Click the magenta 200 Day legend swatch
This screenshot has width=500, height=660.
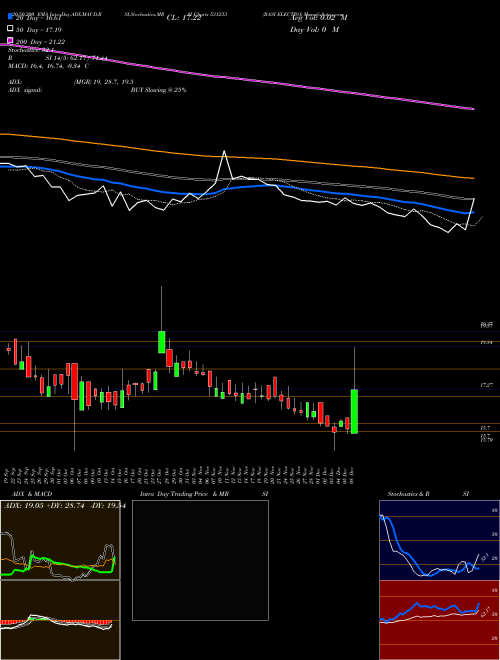tap(11, 41)
